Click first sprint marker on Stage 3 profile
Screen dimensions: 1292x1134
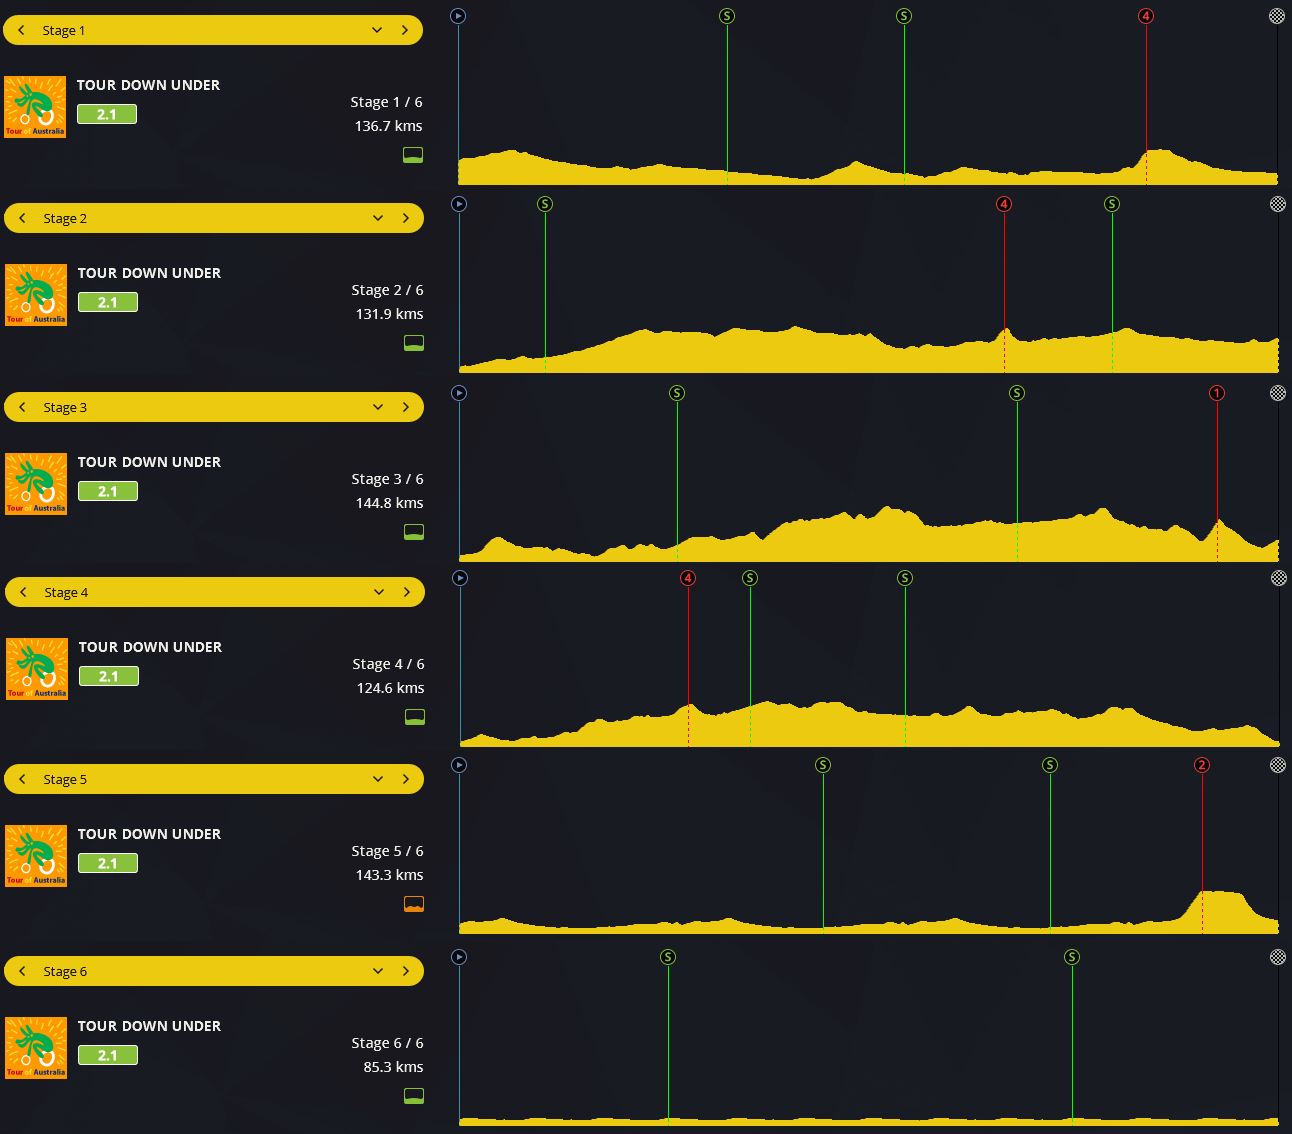[x=677, y=393]
